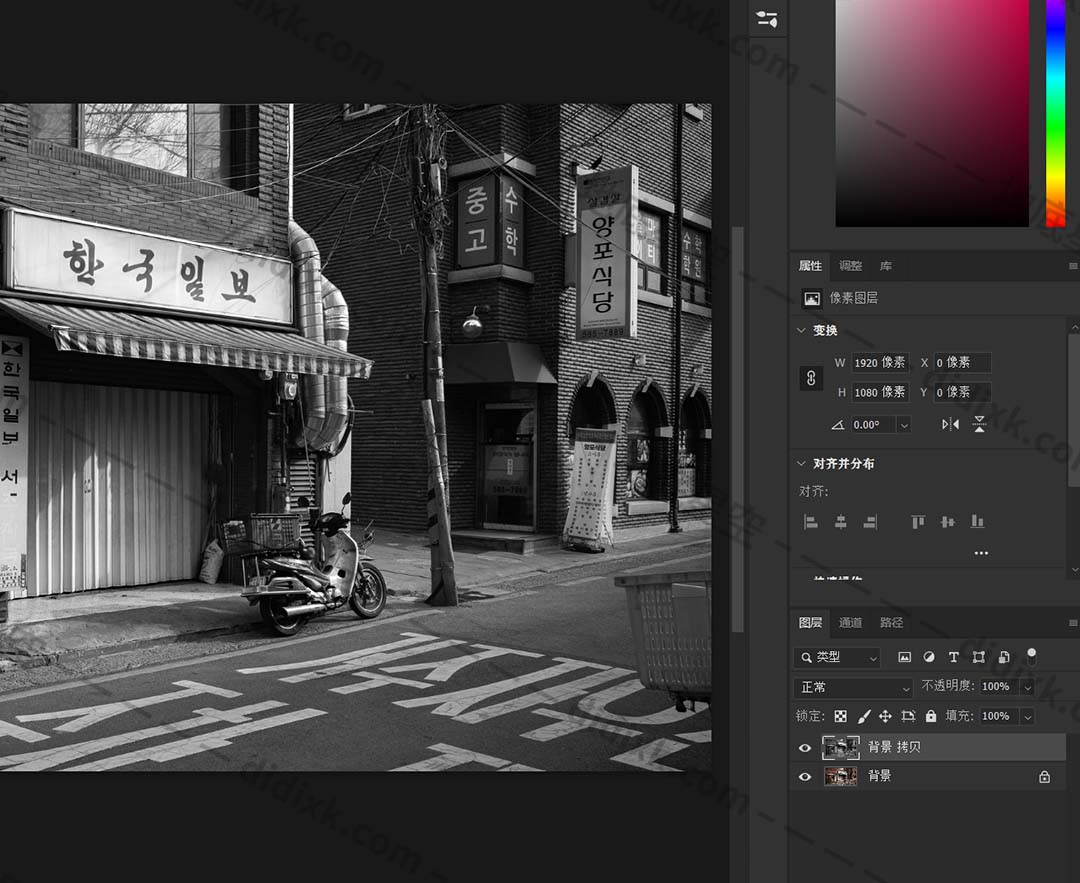1080x883 pixels.
Task: Align right edges in the Properties panel
Action: (871, 522)
